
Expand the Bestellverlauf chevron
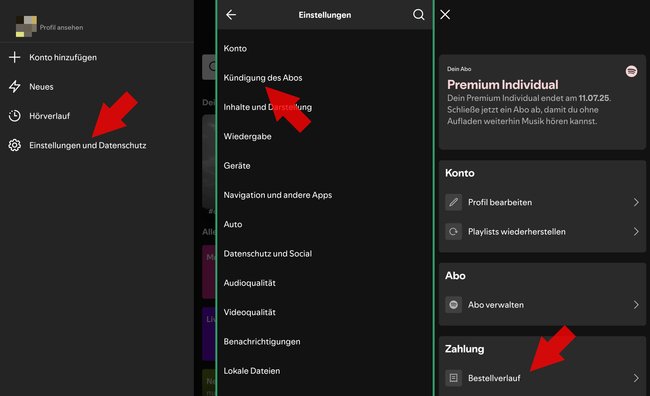pyautogui.click(x=636, y=378)
